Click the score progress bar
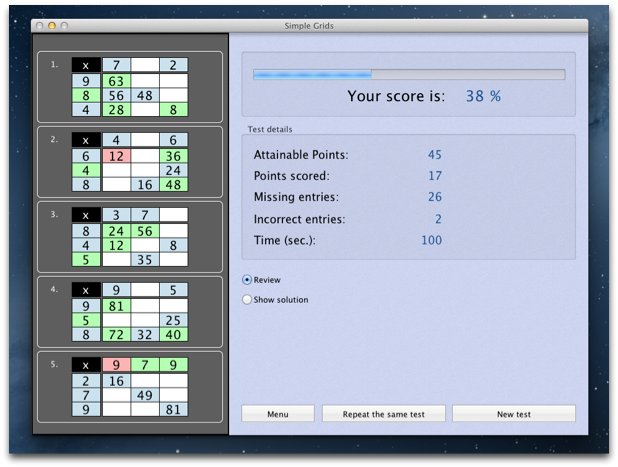The image size is (618, 467). (408, 74)
